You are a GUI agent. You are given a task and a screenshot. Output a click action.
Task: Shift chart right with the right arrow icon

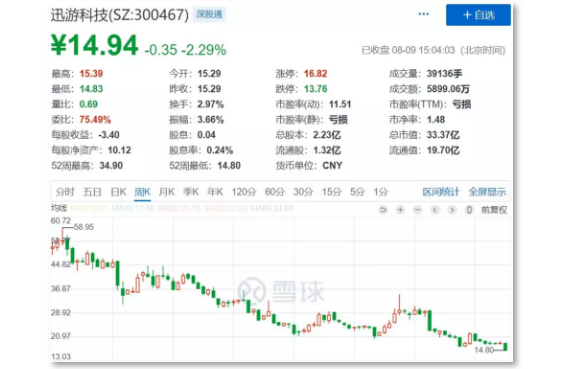coord(452,209)
